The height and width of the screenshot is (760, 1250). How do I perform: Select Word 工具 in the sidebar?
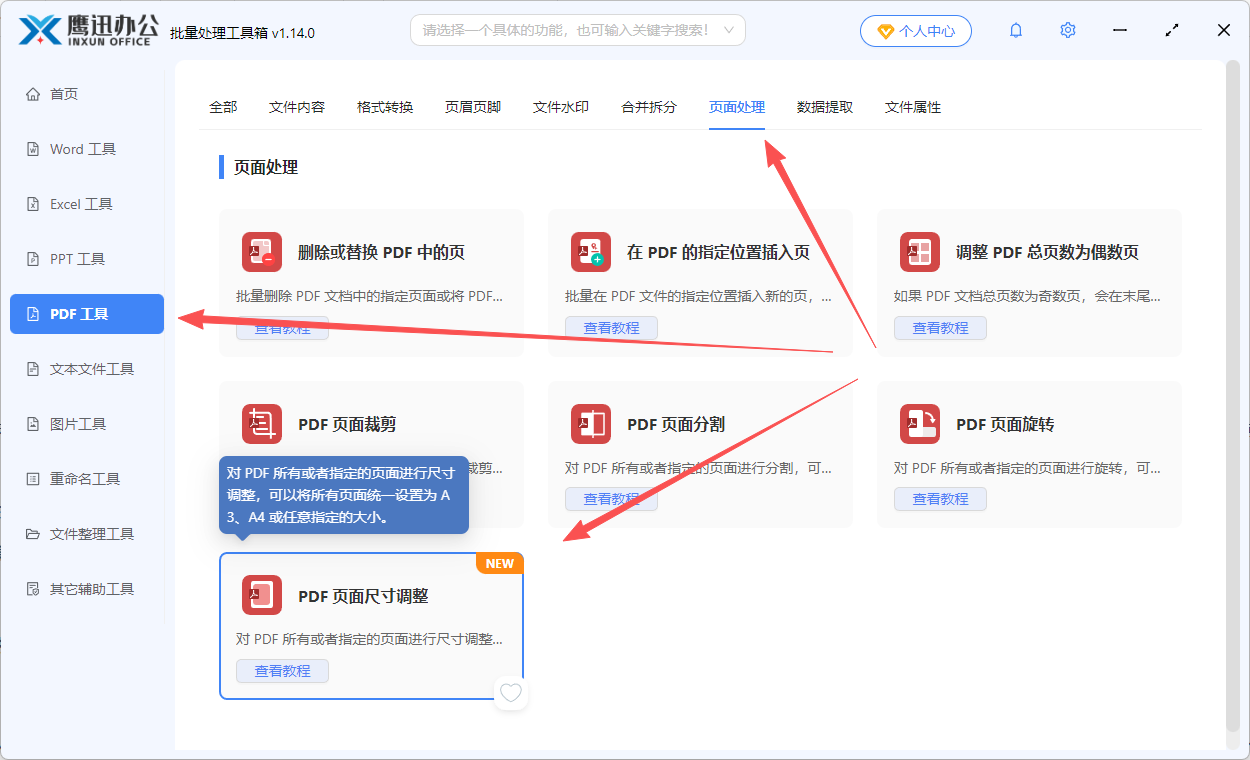(x=86, y=148)
